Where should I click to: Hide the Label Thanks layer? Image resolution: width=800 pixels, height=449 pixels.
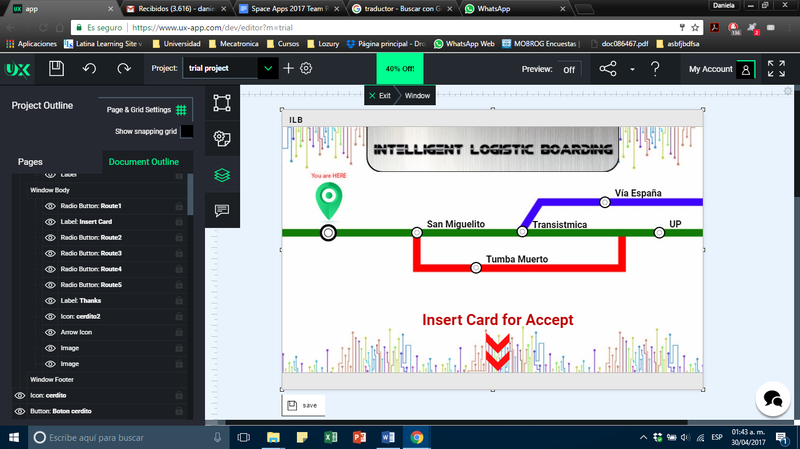[51, 300]
